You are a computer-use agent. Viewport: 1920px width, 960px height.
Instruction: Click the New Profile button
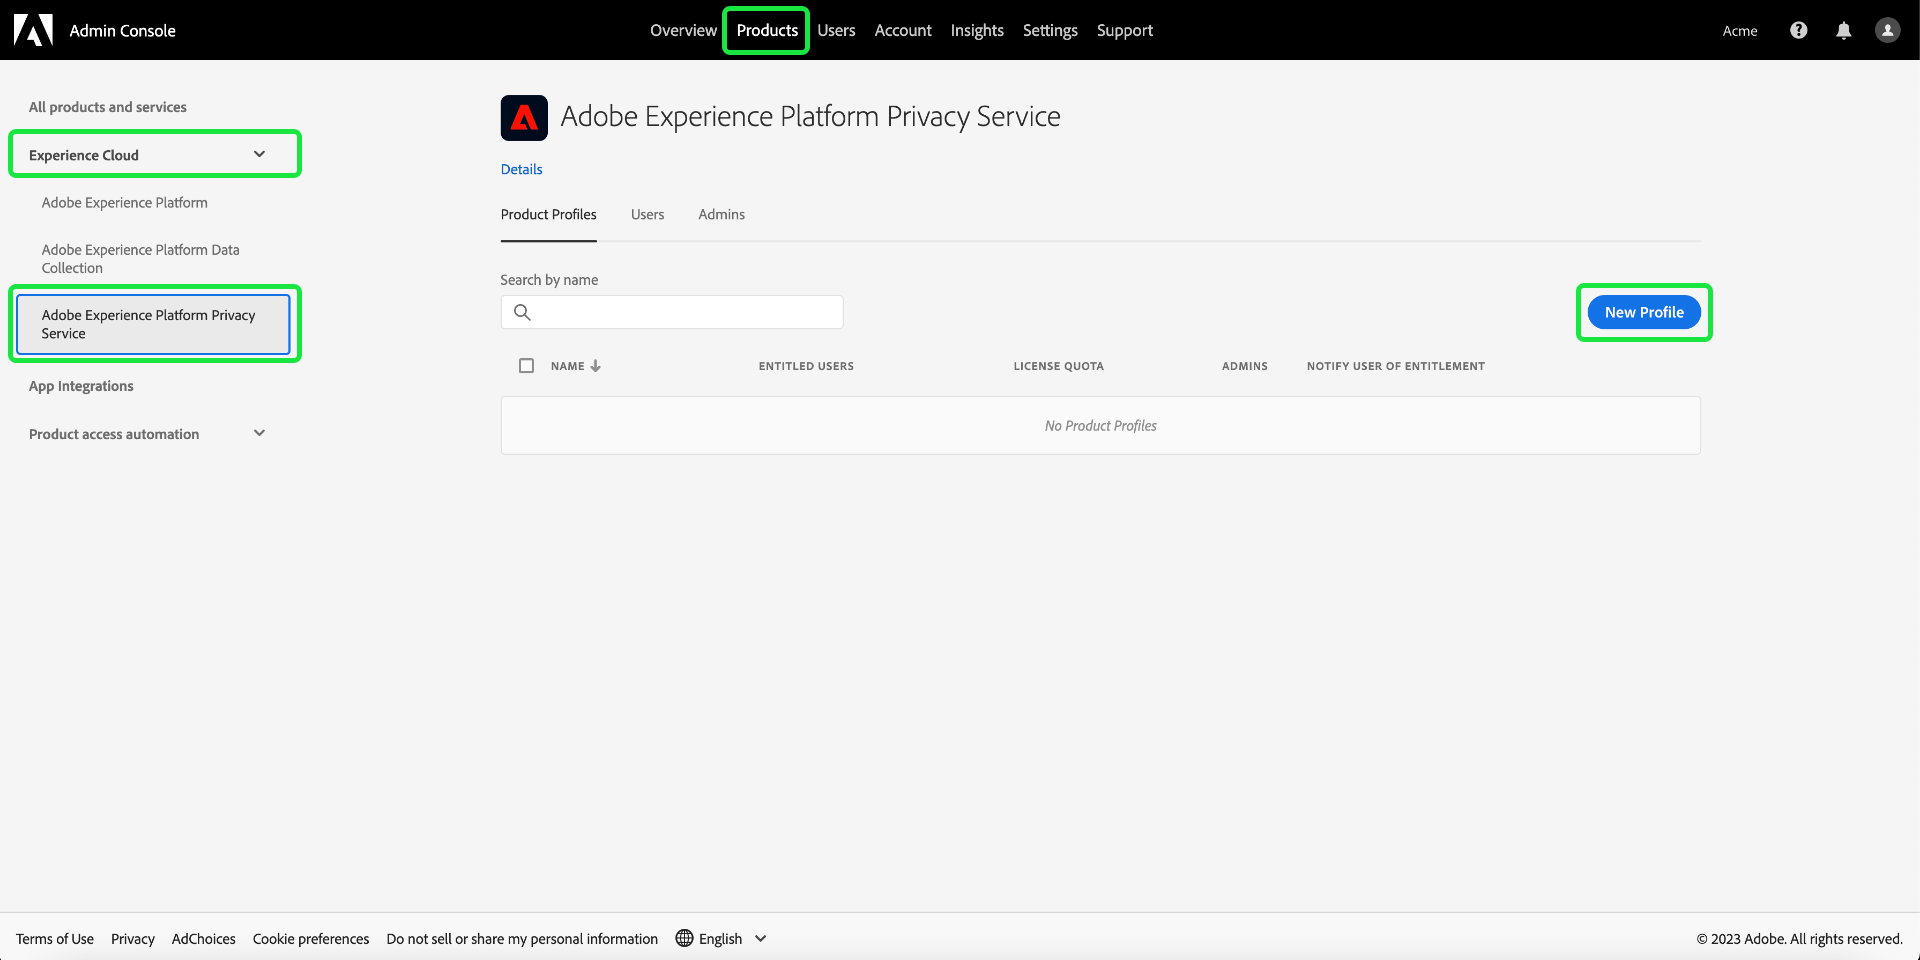(1643, 312)
